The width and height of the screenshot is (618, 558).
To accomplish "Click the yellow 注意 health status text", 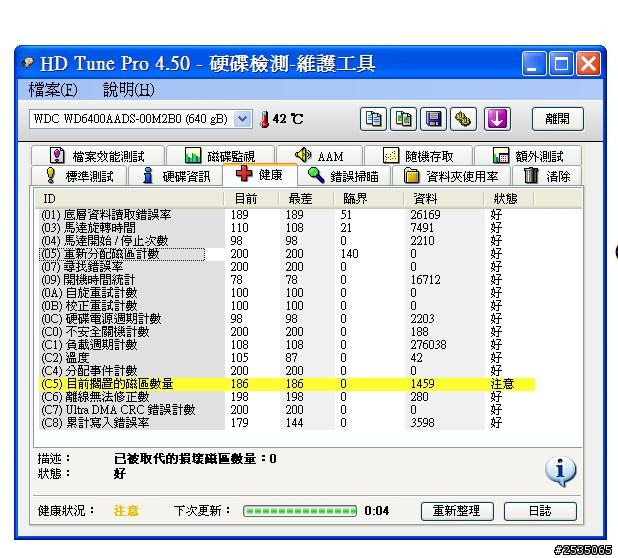I will (126, 511).
